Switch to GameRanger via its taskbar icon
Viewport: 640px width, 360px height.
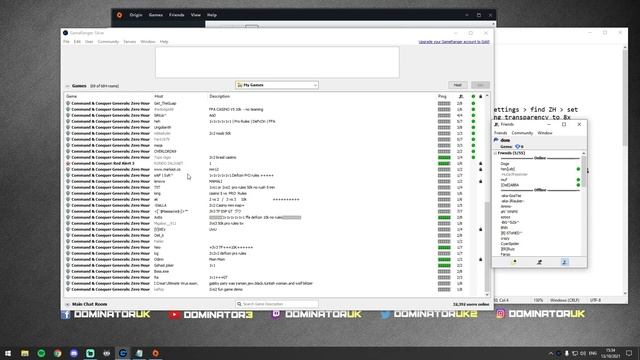pos(123,353)
